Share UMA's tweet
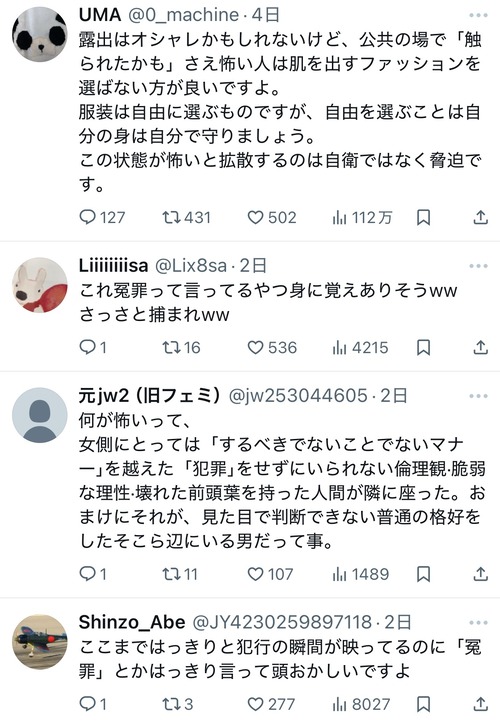The width and height of the screenshot is (500, 721). (480, 217)
